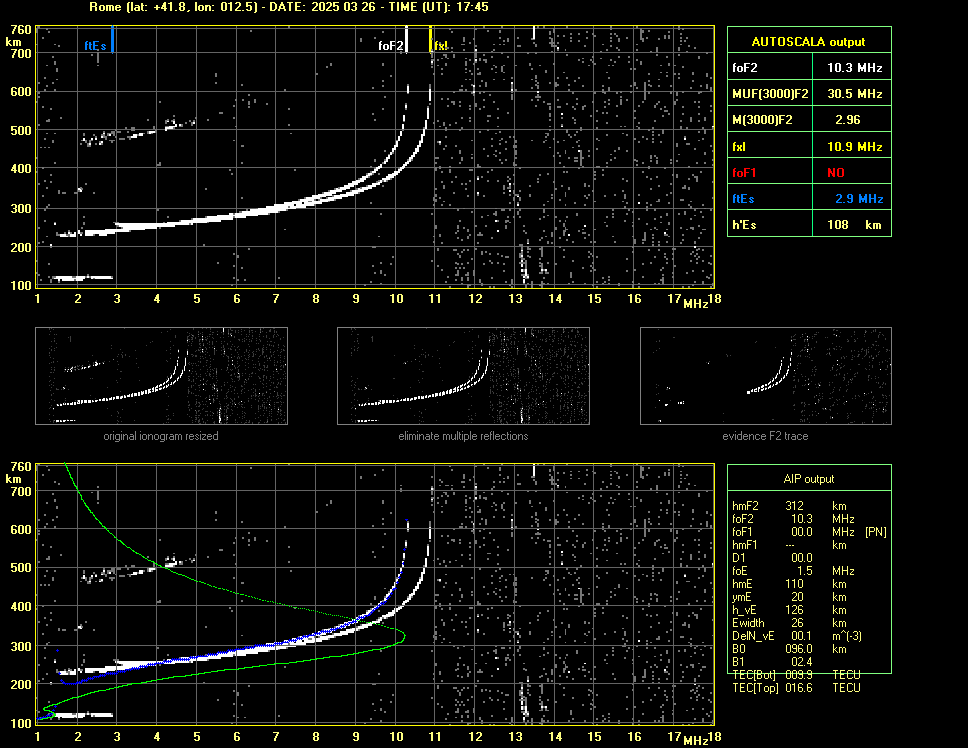Select the 'AUTOSCALA output' table header

click(808, 42)
